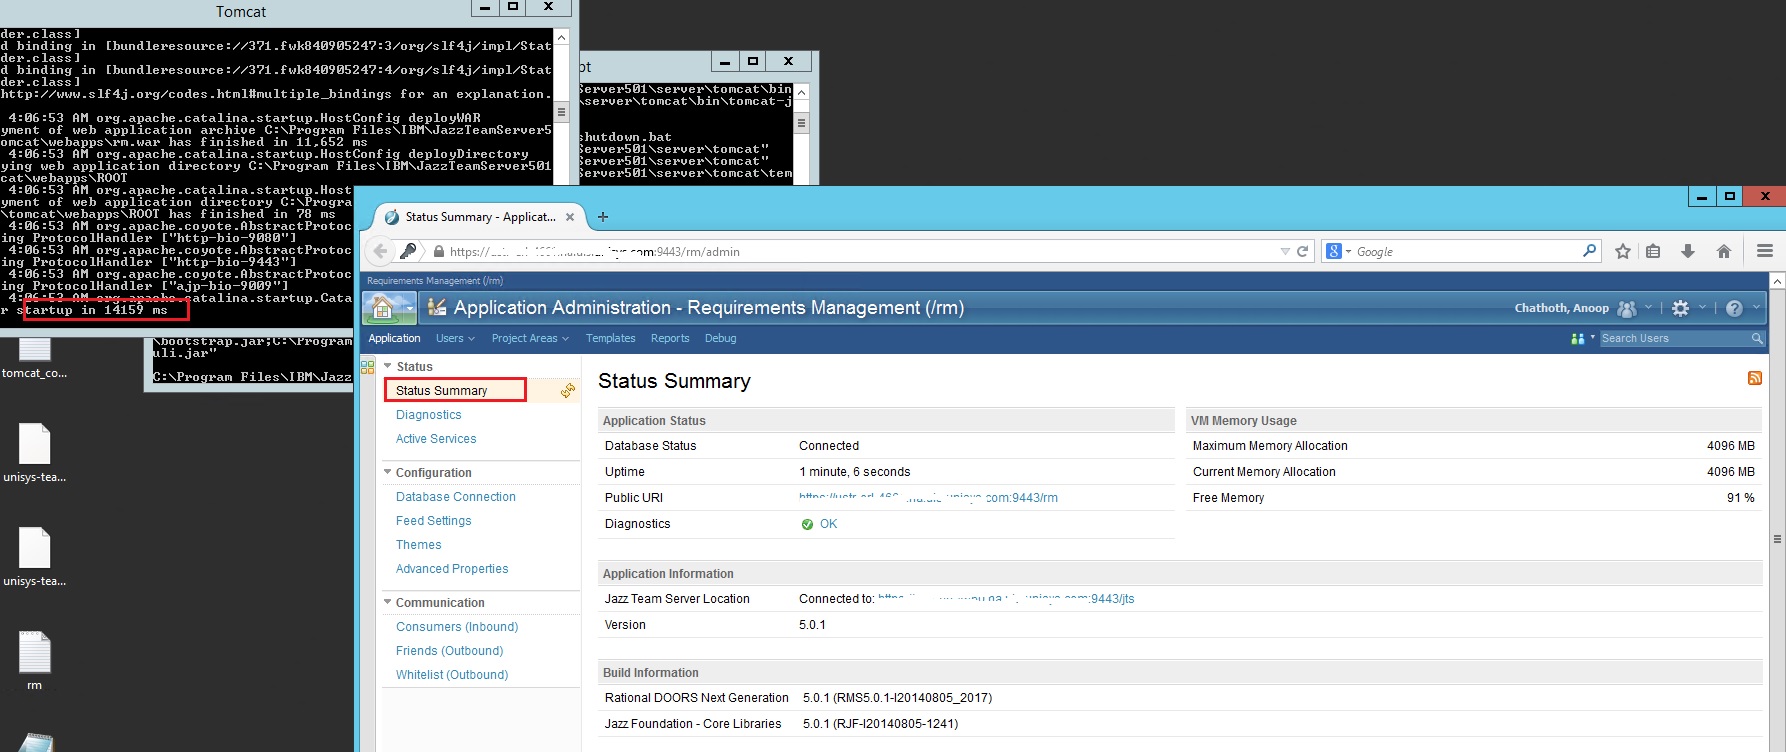
Task: Open the Debug menu item
Action: coord(720,338)
